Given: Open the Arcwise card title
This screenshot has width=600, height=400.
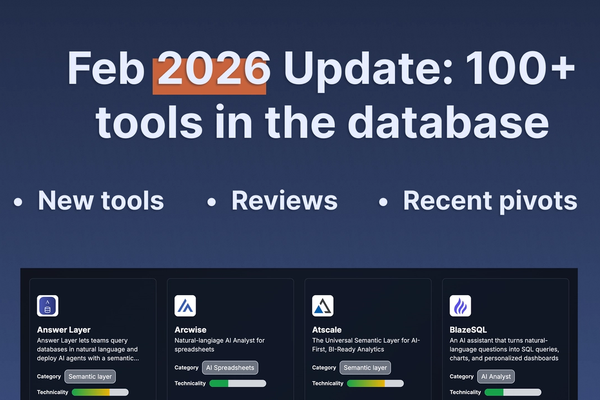Looking at the screenshot, I should [190, 330].
